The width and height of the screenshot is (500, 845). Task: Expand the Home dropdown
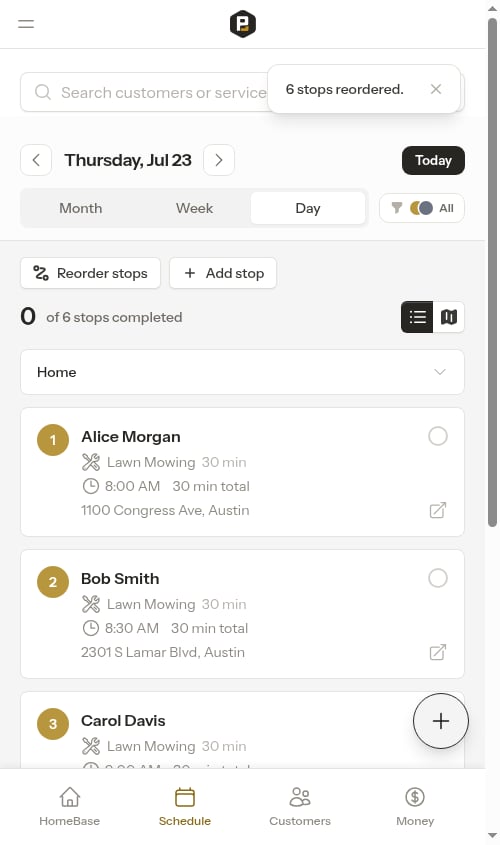242,372
